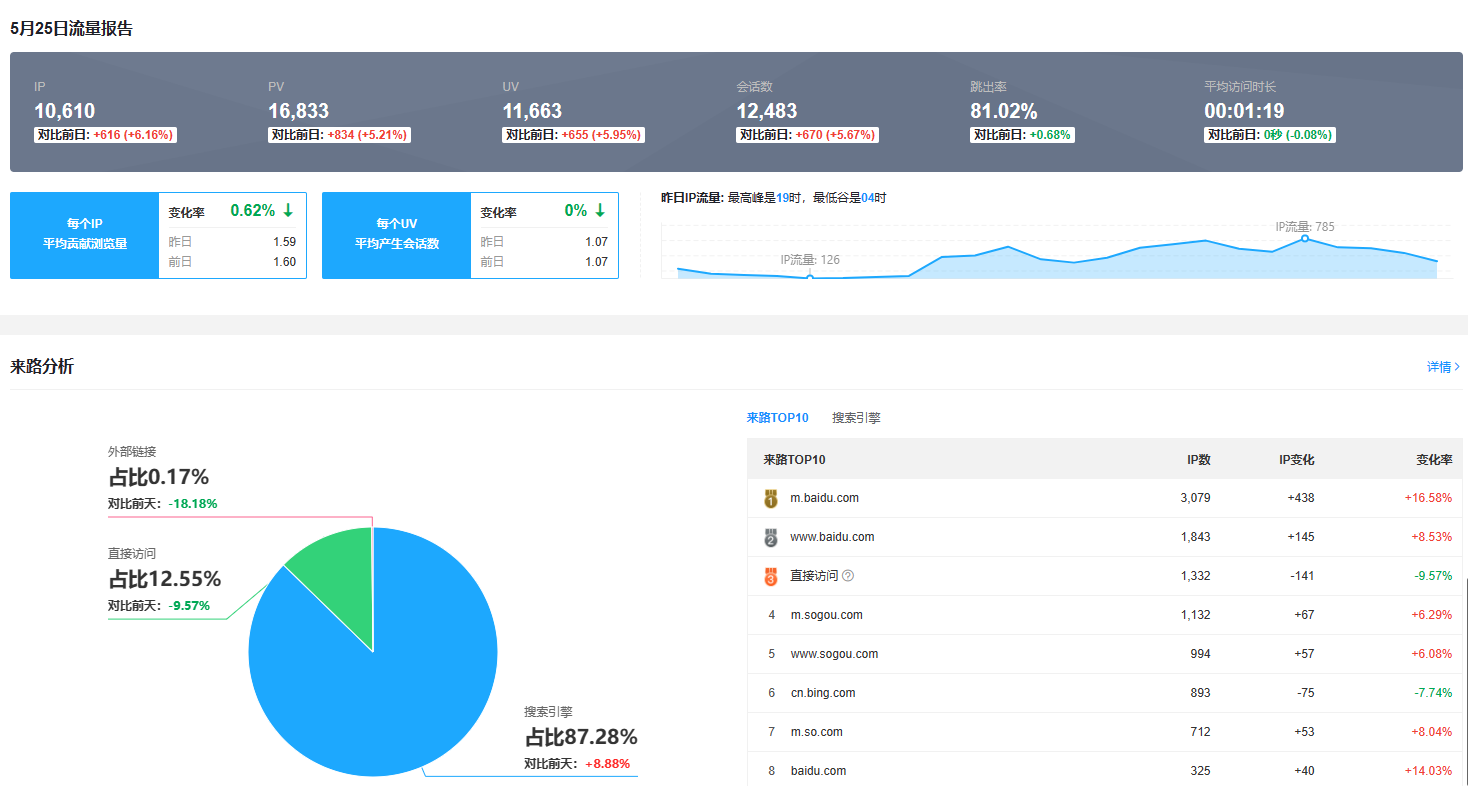Viewport: 1468px width, 786px height.
Task: Click the 变化率 column header
Action: [x=1433, y=460]
